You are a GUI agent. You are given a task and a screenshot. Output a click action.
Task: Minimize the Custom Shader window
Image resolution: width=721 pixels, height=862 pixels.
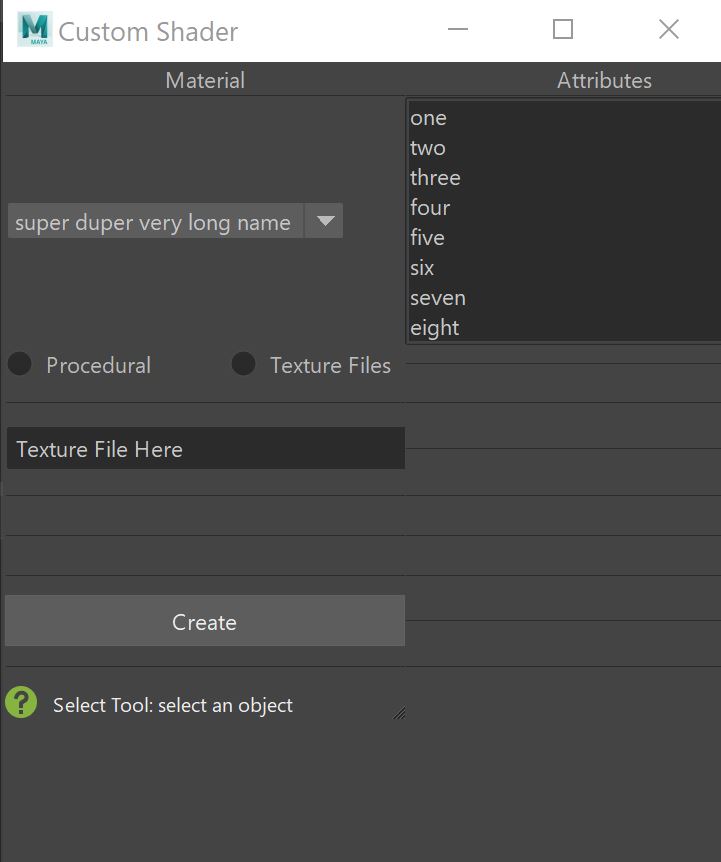pyautogui.click(x=458, y=30)
